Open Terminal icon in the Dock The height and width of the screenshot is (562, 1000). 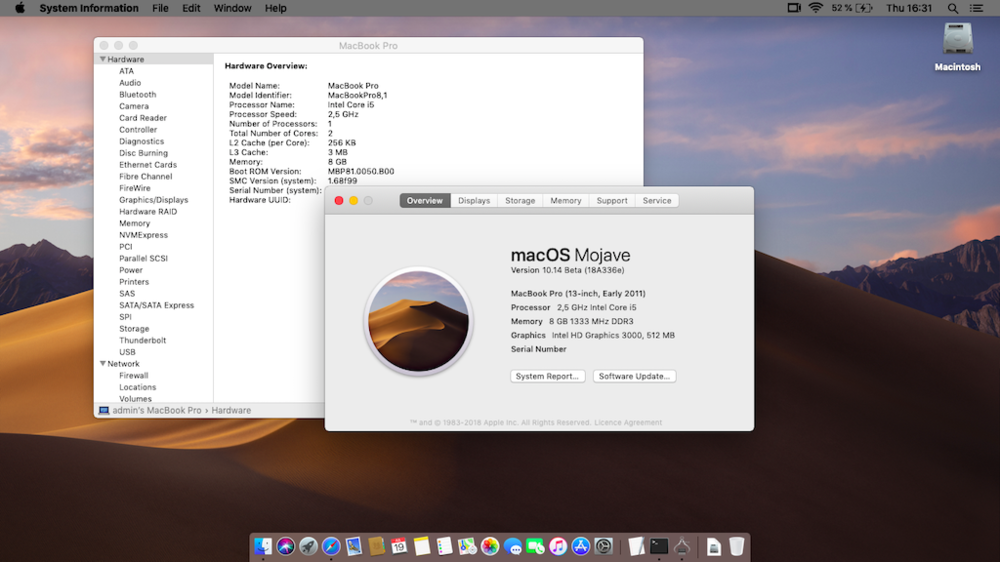click(659, 547)
